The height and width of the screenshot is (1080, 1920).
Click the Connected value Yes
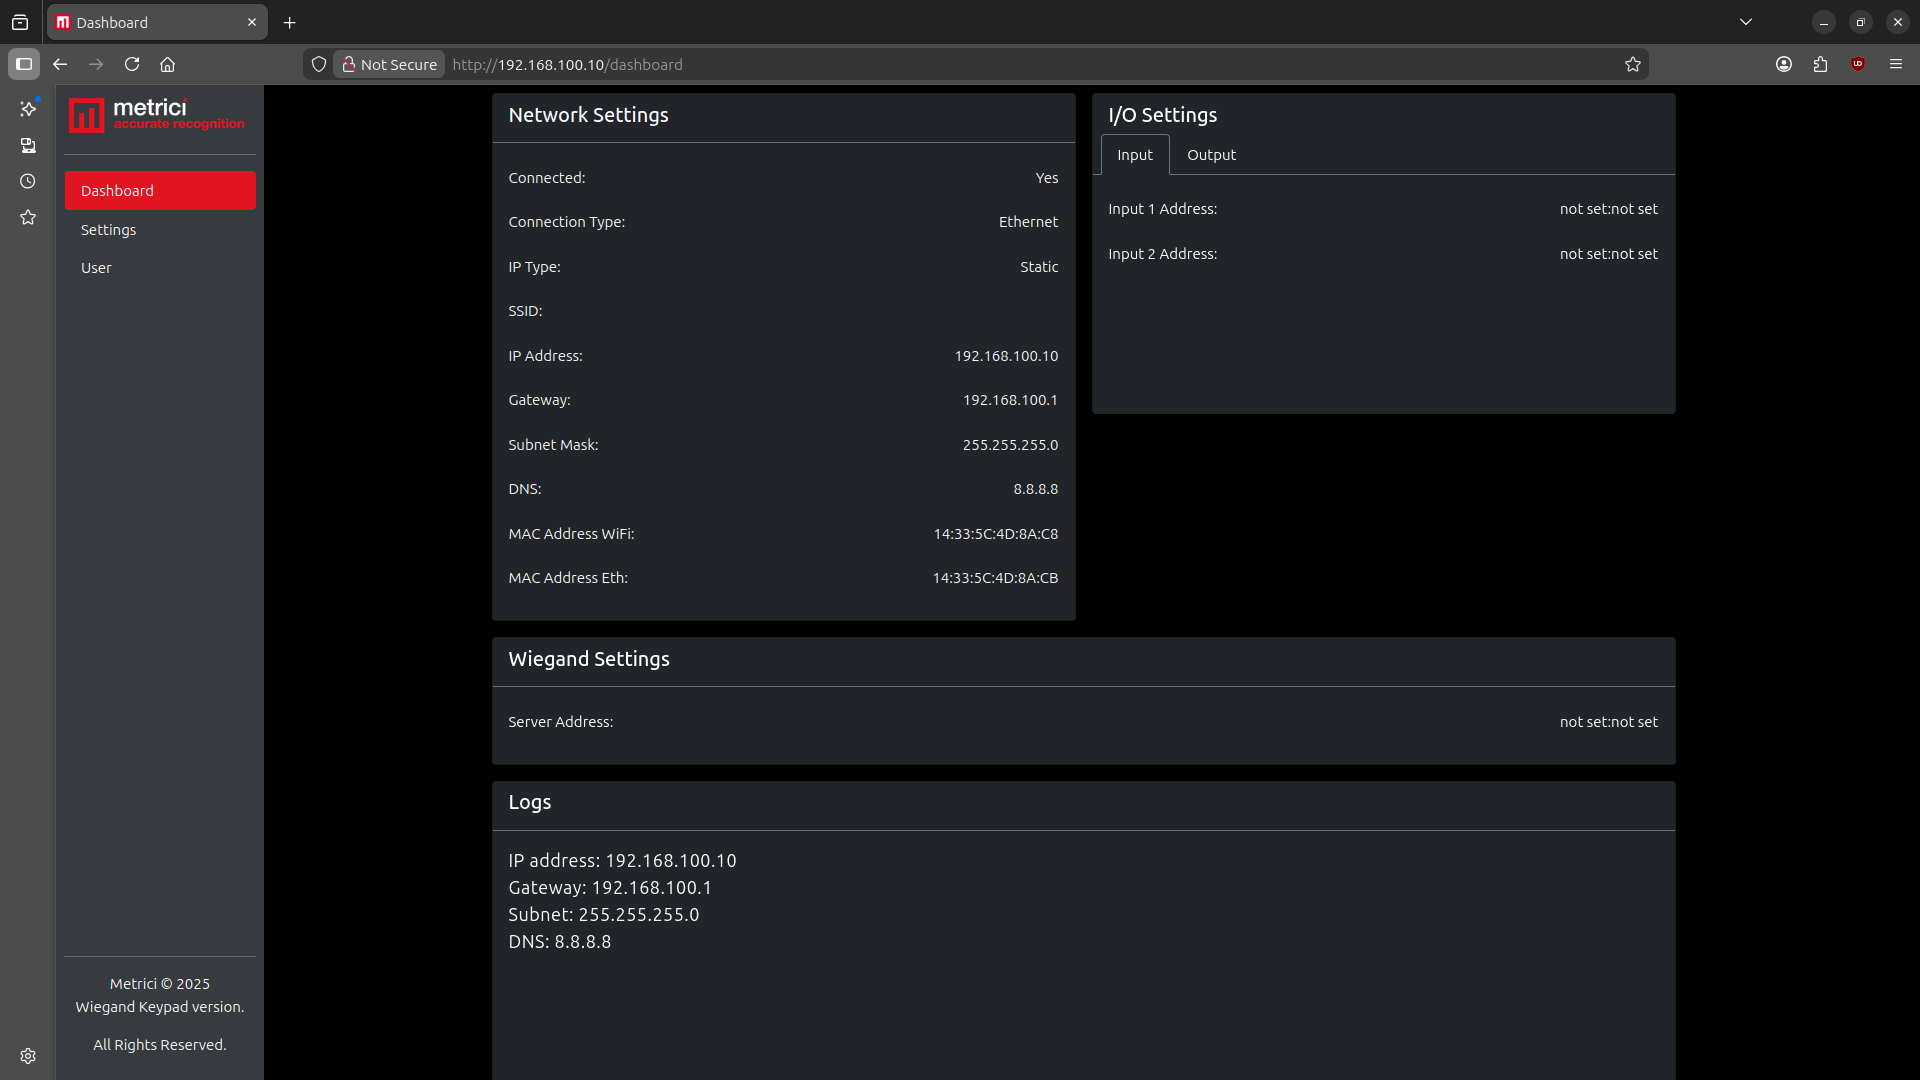1047,178
